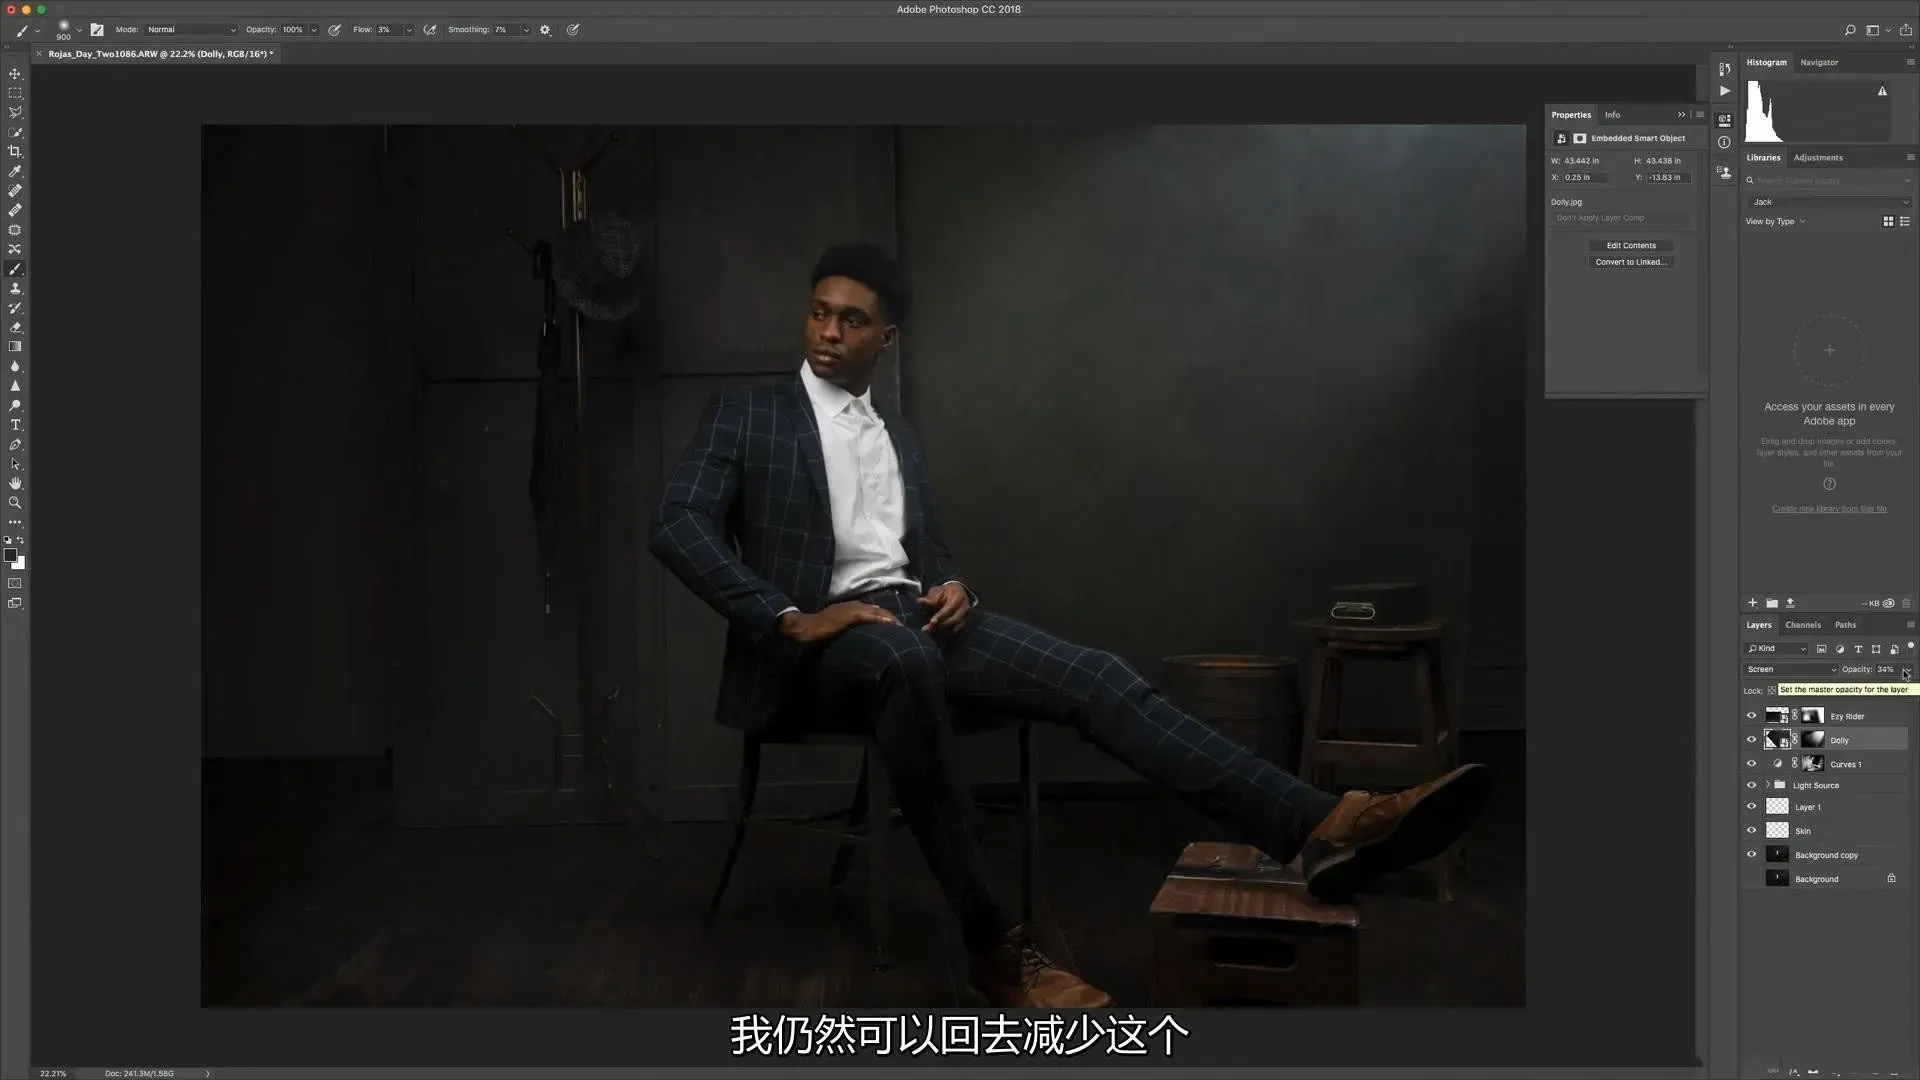Expand the Light Source layer group
The width and height of the screenshot is (1920, 1080).
point(1767,785)
